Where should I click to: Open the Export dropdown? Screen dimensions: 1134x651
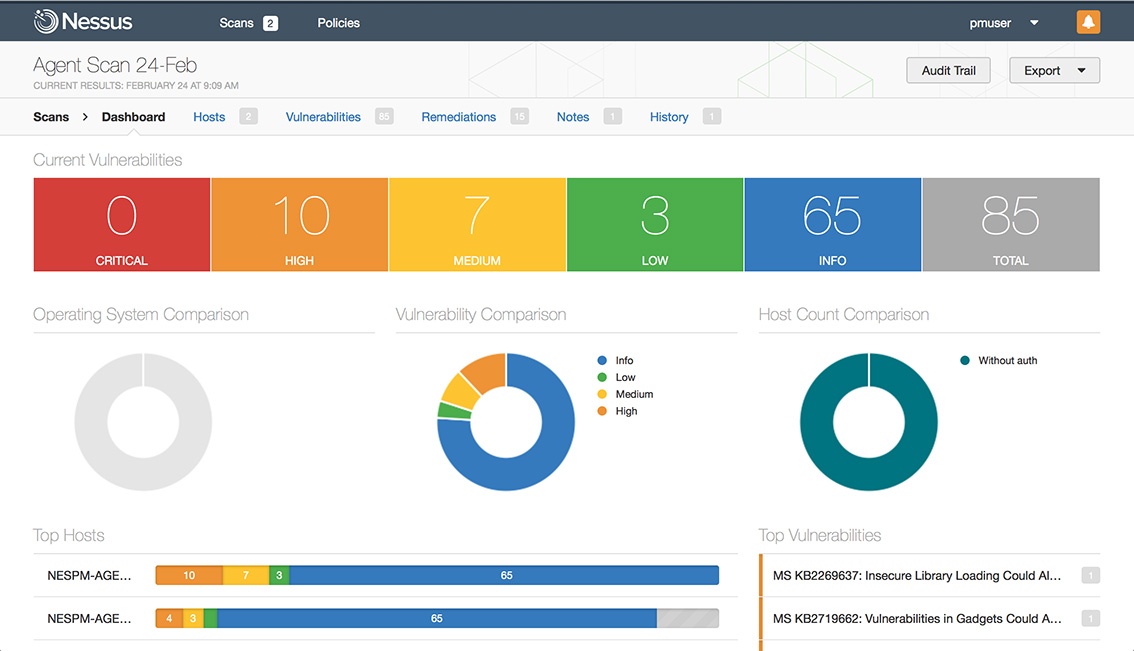click(x=1053, y=70)
